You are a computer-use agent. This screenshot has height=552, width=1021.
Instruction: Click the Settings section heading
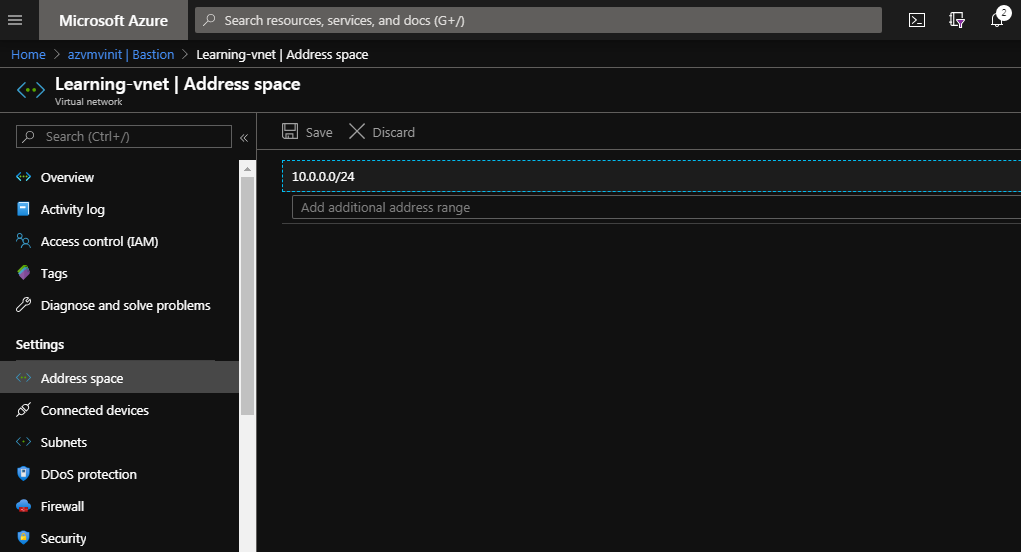[40, 344]
